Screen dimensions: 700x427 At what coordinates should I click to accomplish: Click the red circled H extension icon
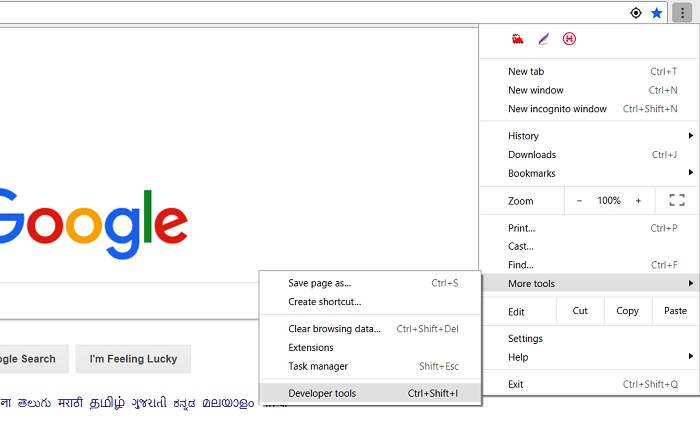[x=569, y=39]
